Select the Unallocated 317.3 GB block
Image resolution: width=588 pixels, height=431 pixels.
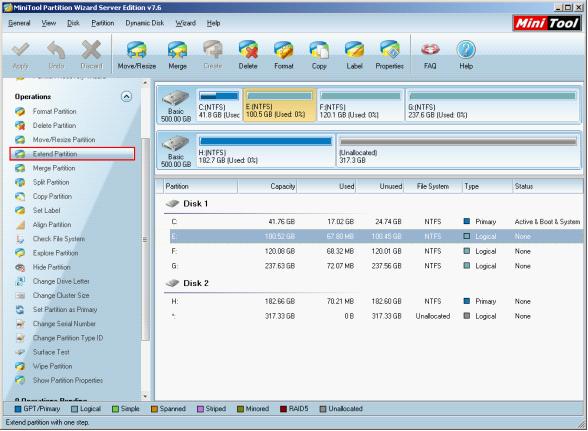(458, 151)
